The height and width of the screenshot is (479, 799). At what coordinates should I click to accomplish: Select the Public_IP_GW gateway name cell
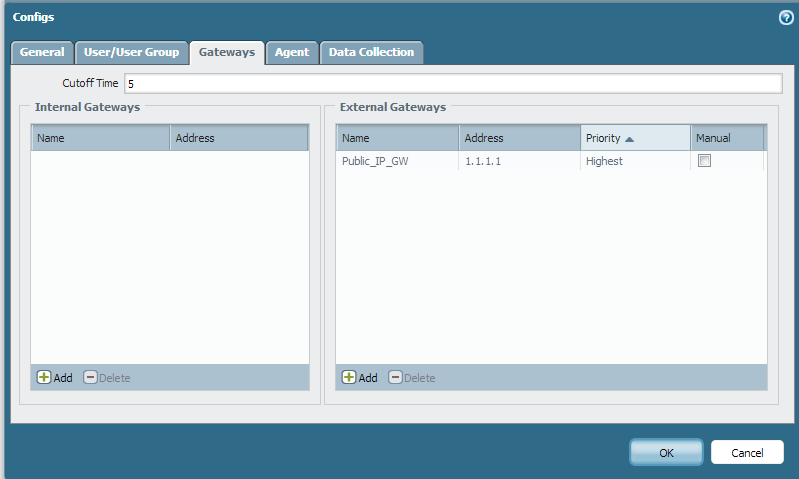click(375, 161)
